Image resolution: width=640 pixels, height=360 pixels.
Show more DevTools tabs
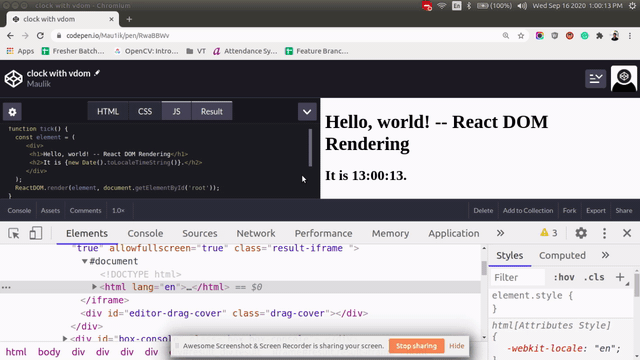click(500, 233)
